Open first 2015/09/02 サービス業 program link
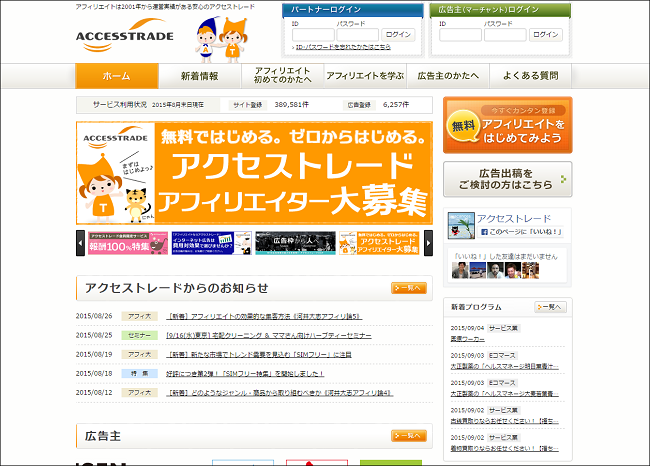 [x=504, y=421]
